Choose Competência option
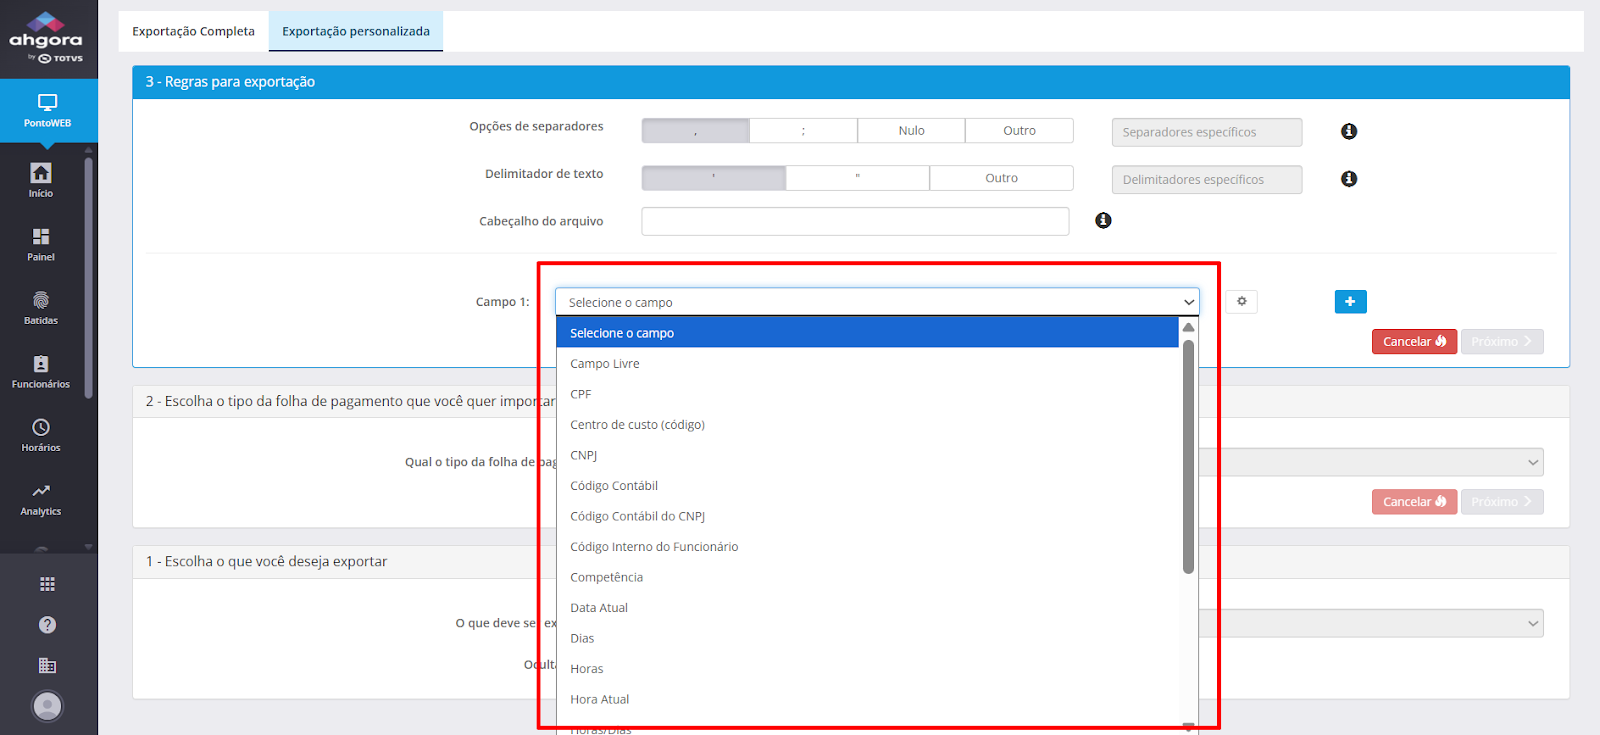Screen dimensions: 1600x735 [x=868, y=577]
